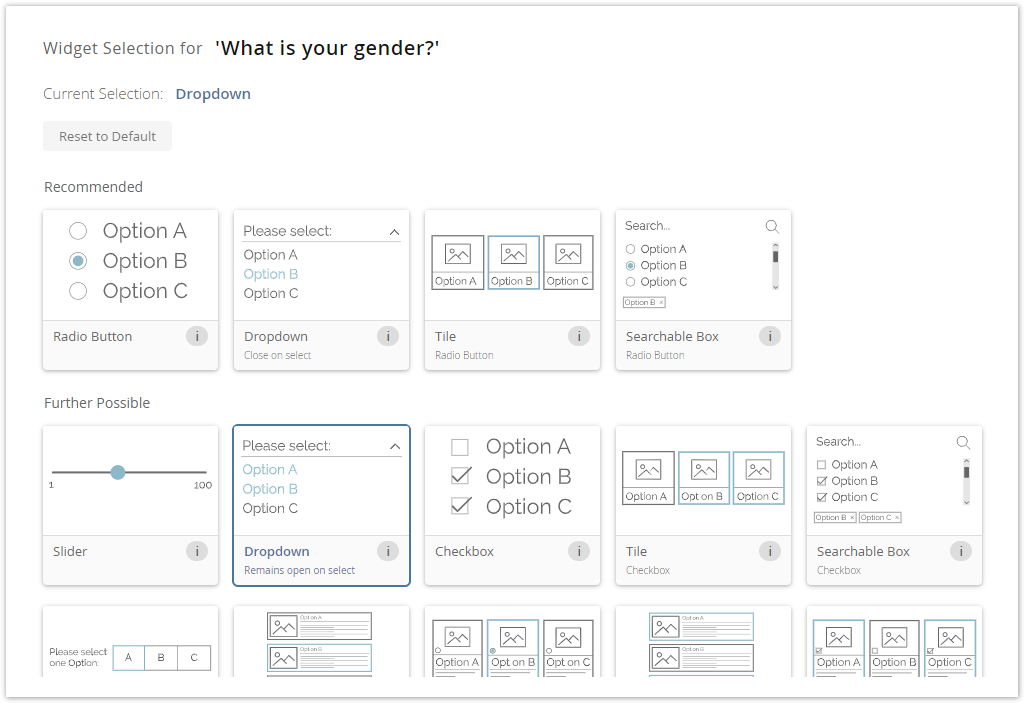The height and width of the screenshot is (703, 1024).
Task: Open info icon on Dropdown Remains open card
Action: coord(388,551)
